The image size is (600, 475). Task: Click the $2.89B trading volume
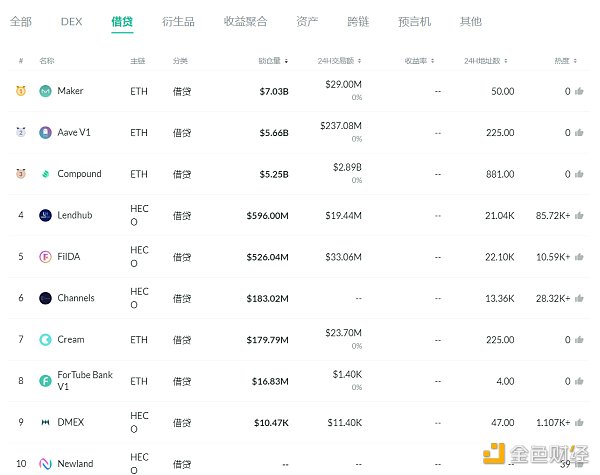tap(347, 167)
